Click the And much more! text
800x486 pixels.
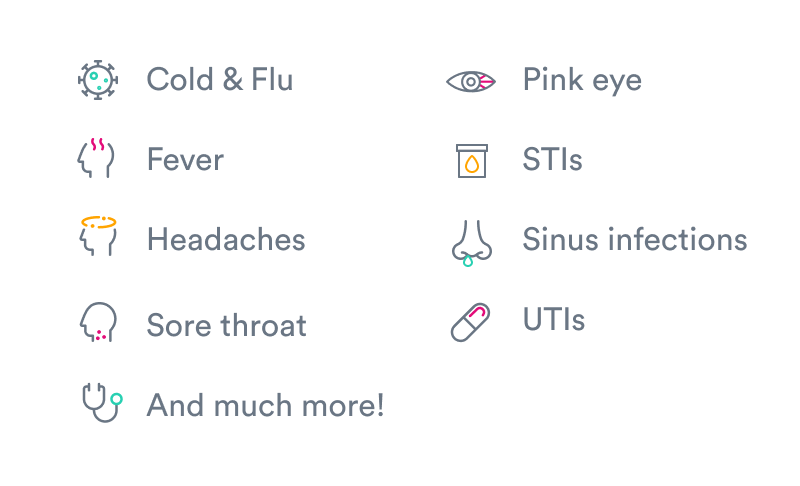point(265,405)
